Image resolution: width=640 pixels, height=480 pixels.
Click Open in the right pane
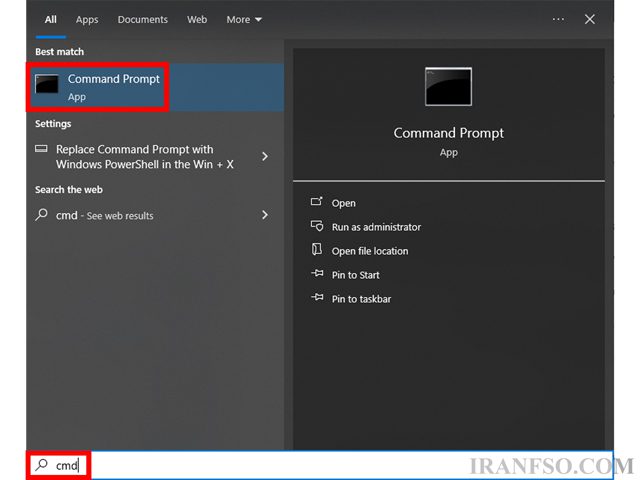pyautogui.click(x=343, y=203)
